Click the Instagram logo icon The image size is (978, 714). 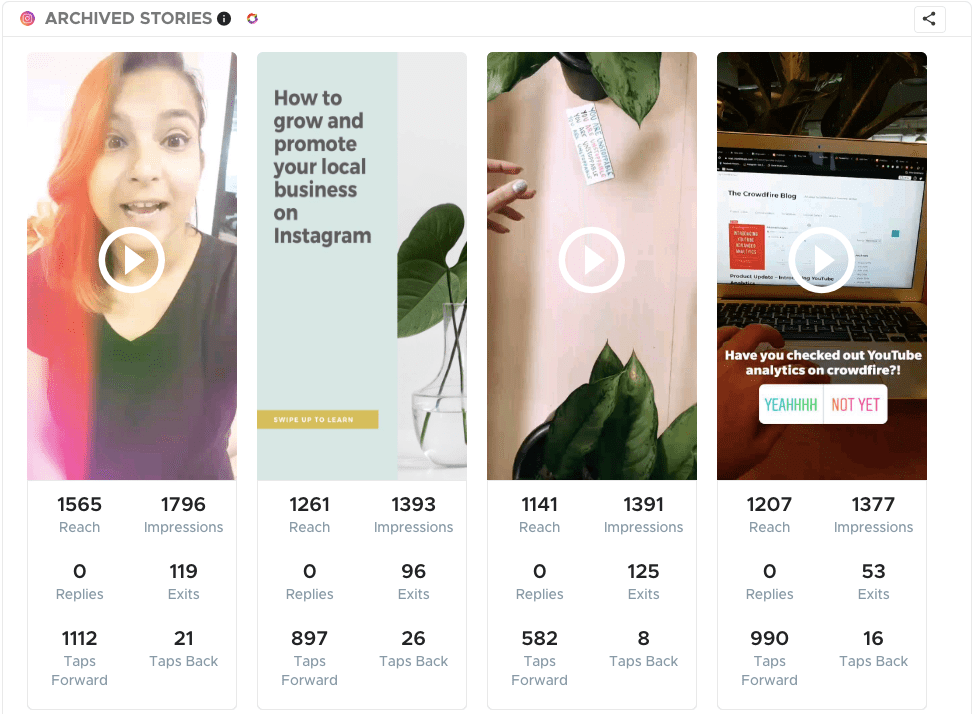(x=28, y=19)
